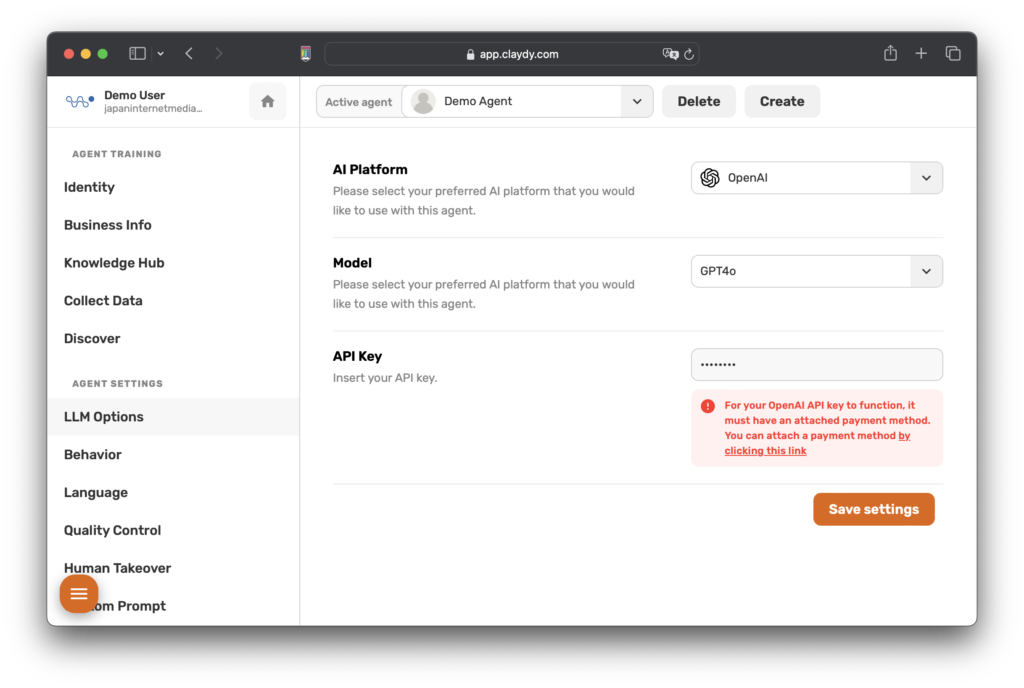Expand the Active agent dropdown
The image size is (1024, 688).
(636, 101)
